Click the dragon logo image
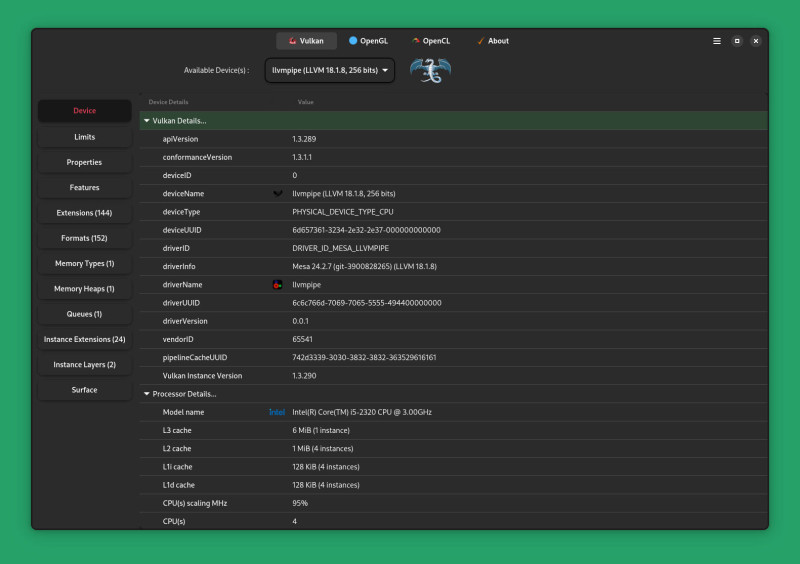 click(430, 70)
